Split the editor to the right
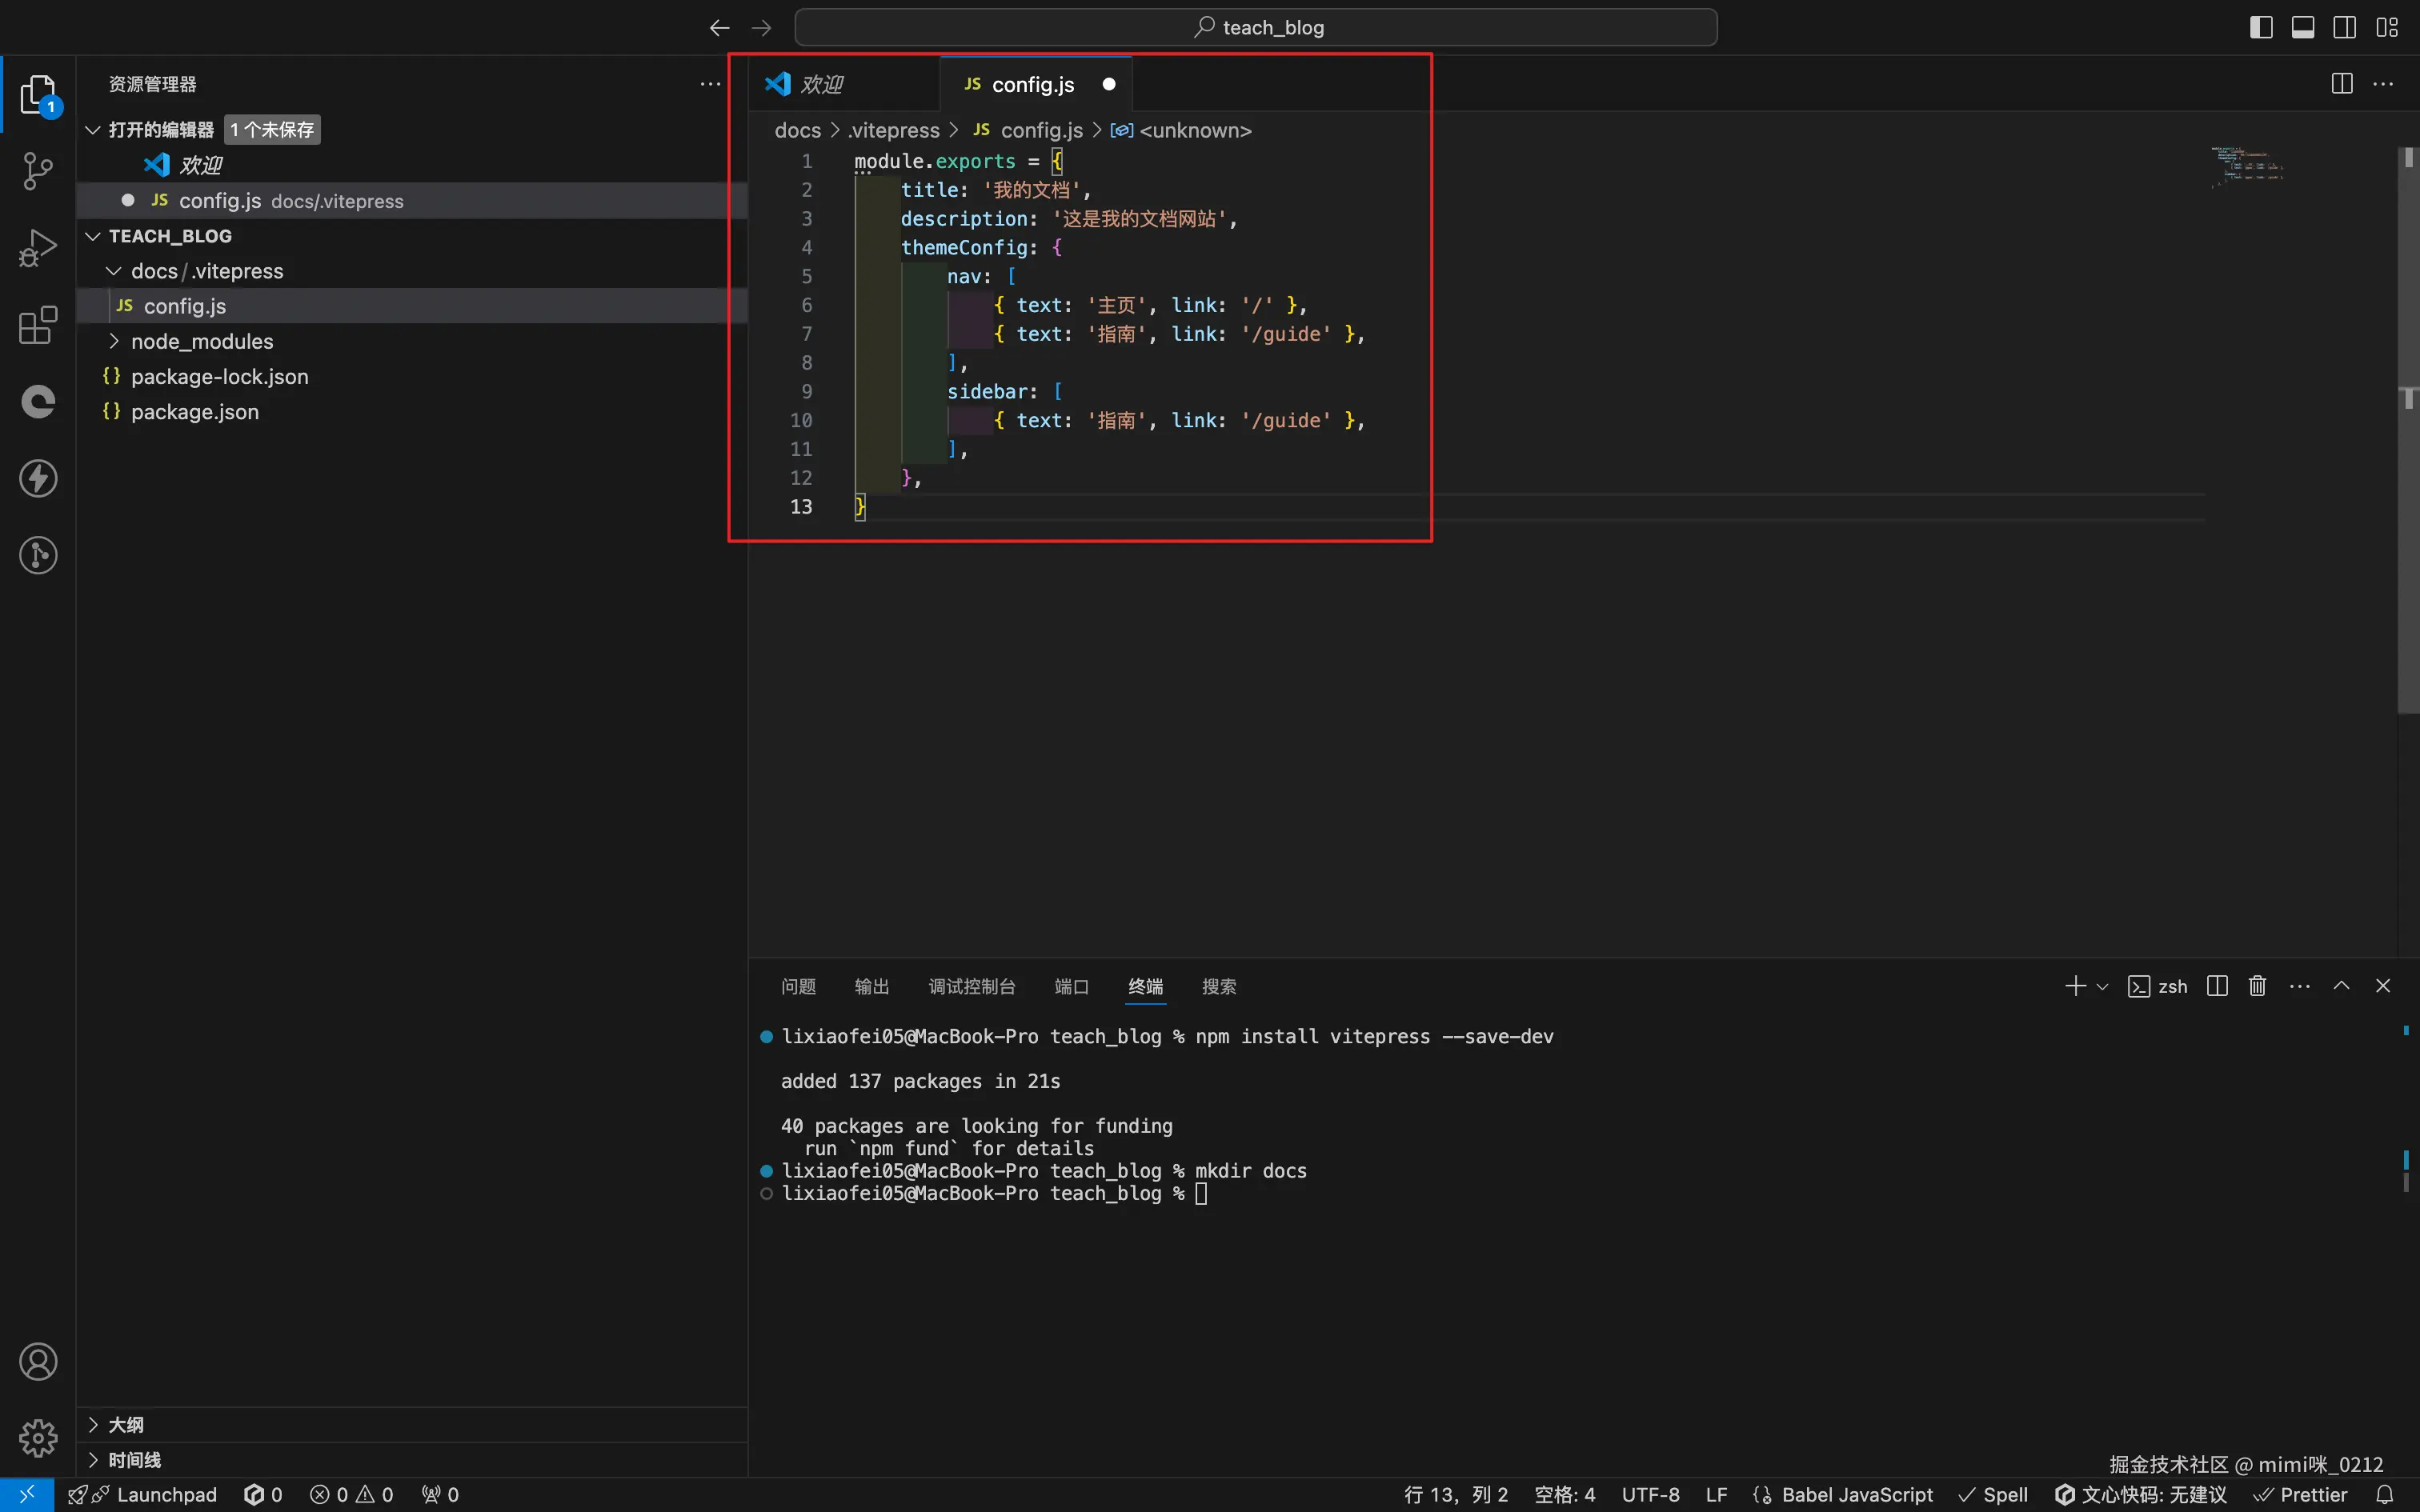Image resolution: width=2420 pixels, height=1512 pixels. point(2341,84)
